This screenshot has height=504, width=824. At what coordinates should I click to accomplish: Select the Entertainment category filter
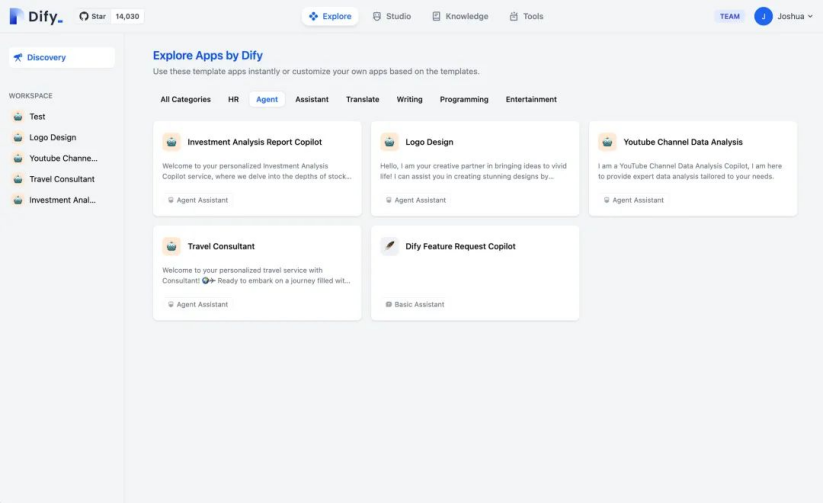tap(531, 99)
